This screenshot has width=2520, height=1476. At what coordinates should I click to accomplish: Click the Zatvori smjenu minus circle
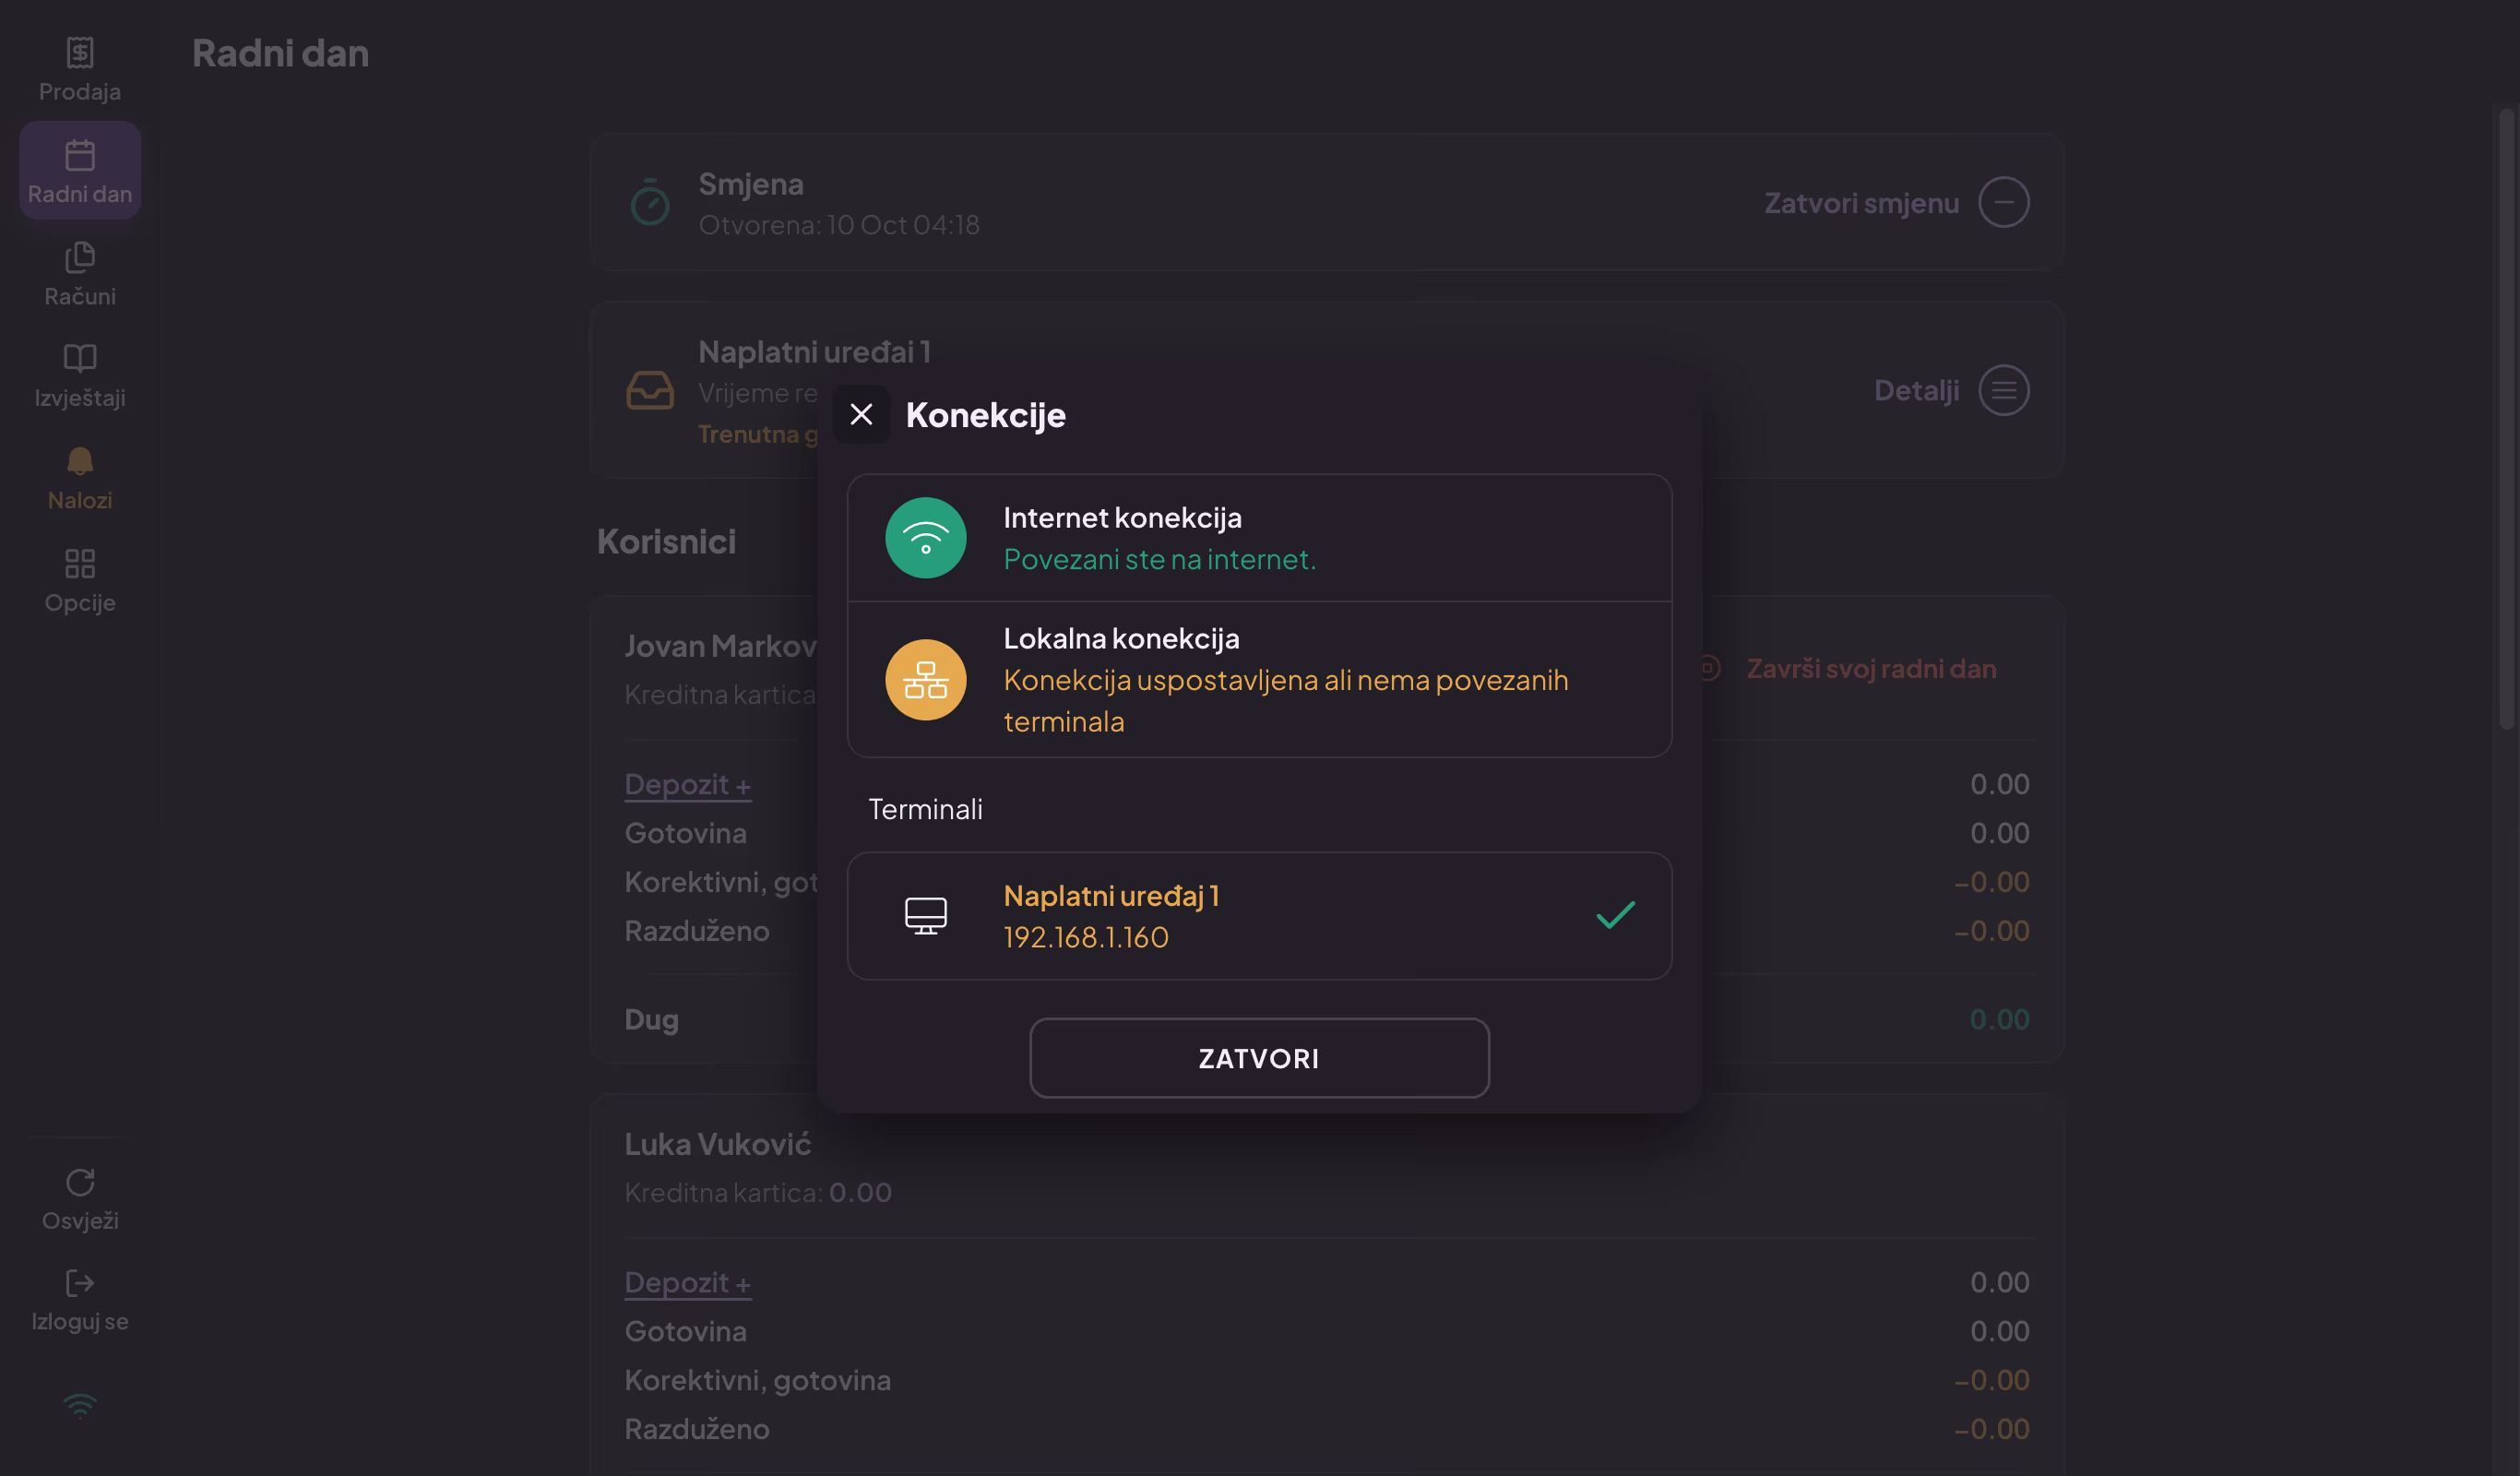click(2003, 203)
